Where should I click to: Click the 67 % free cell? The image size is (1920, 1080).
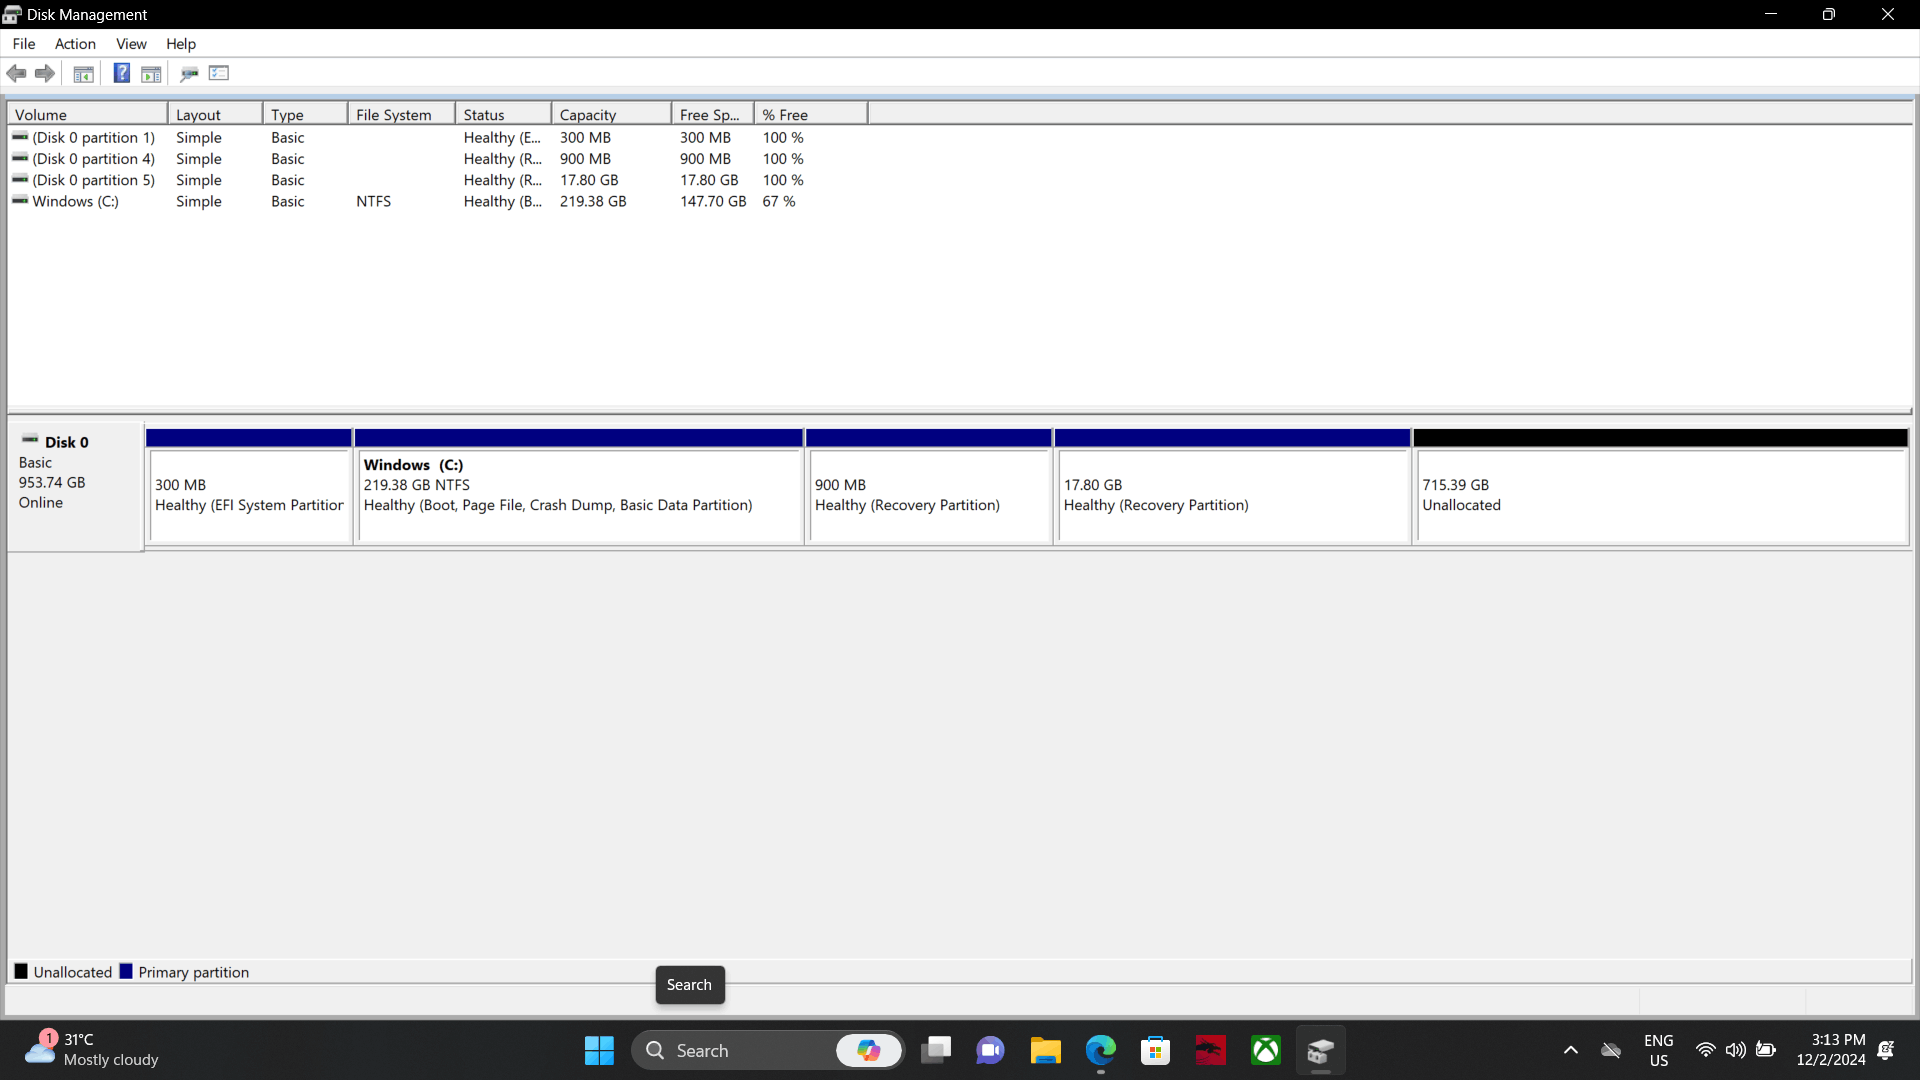click(779, 201)
